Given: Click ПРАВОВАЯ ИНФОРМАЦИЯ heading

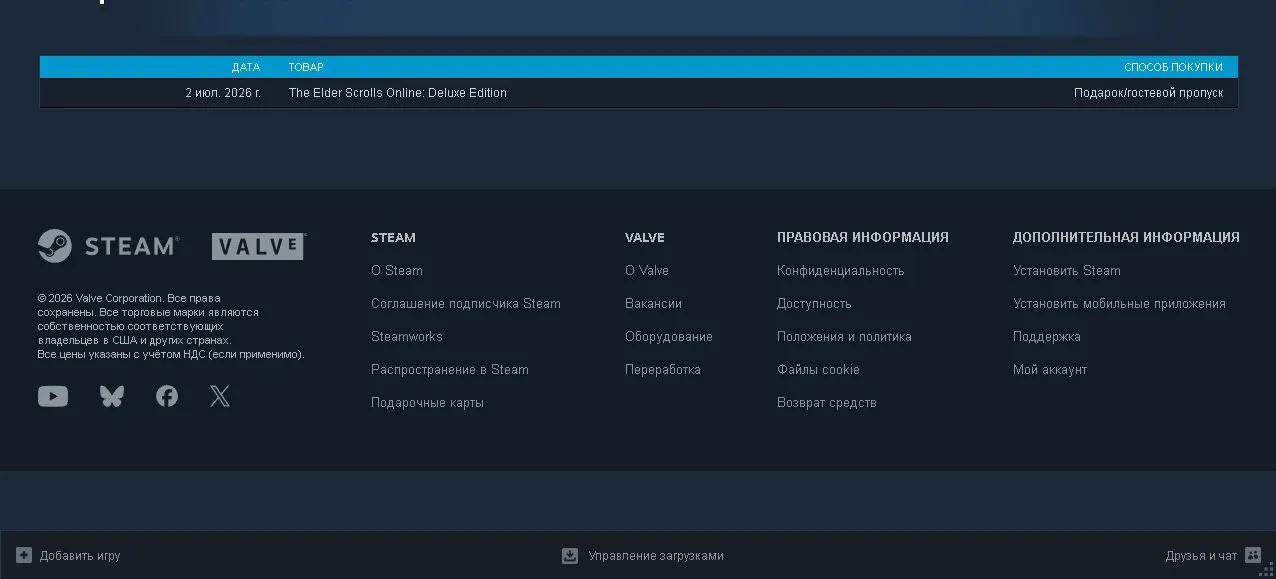Looking at the screenshot, I should (863, 237).
